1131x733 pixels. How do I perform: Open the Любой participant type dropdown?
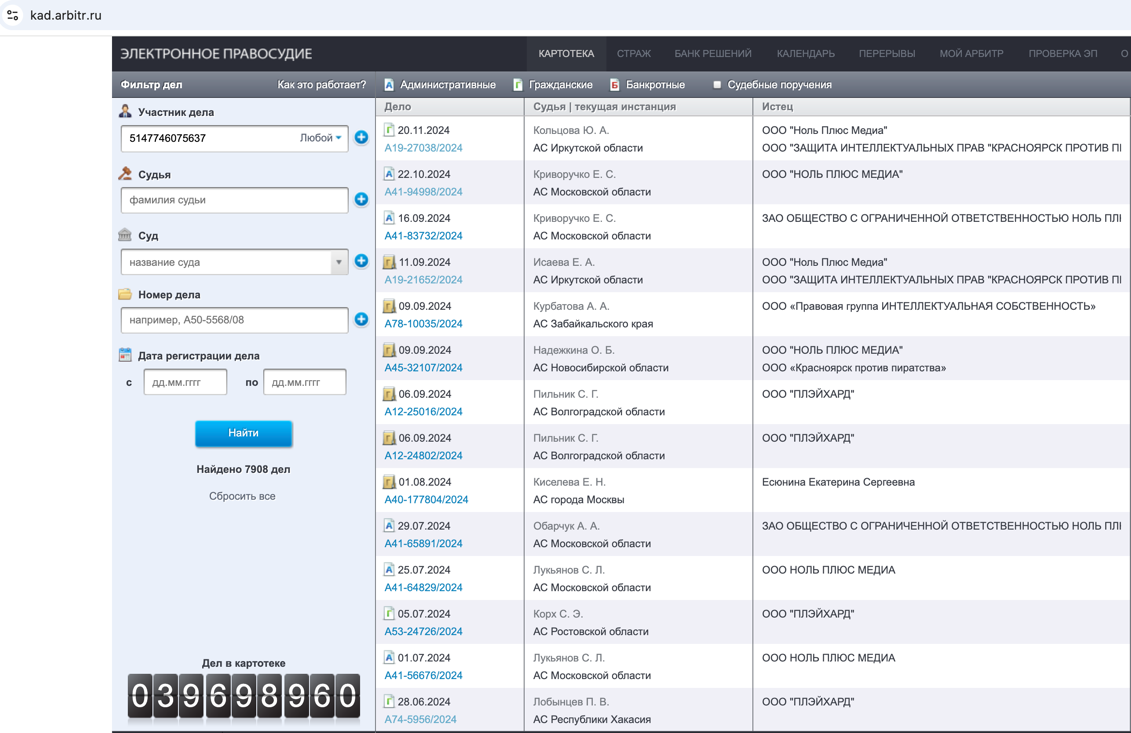[321, 138]
